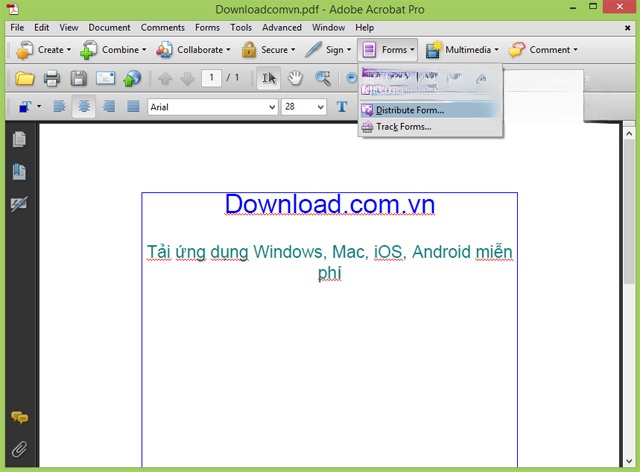Open the Window menu

pyautogui.click(x=329, y=27)
